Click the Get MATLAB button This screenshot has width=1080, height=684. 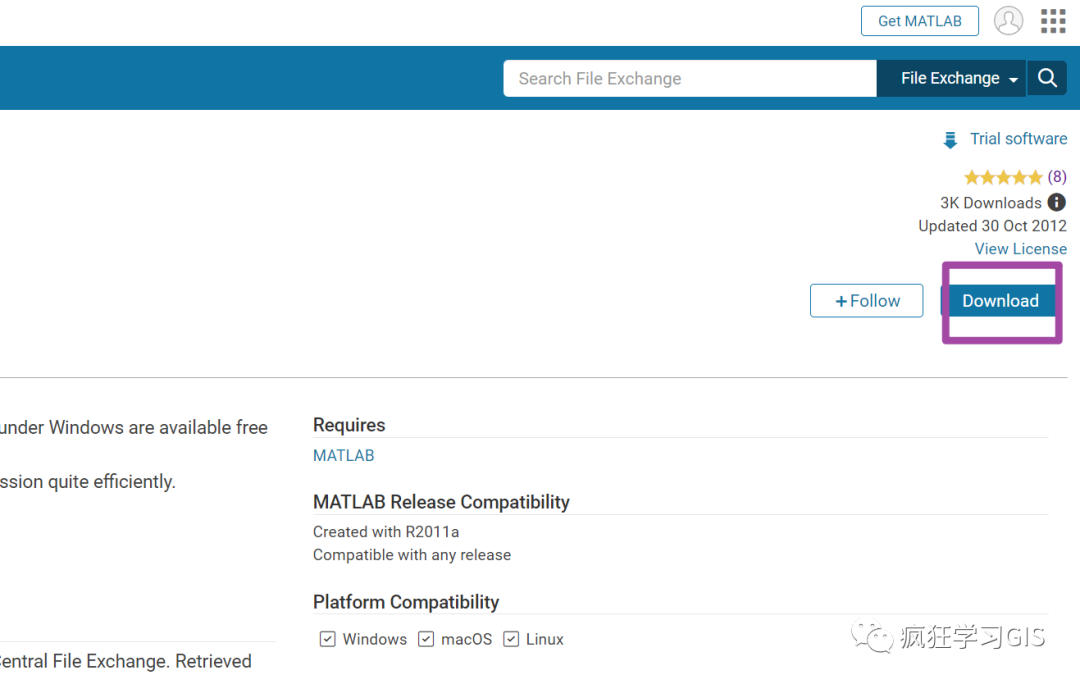point(920,21)
